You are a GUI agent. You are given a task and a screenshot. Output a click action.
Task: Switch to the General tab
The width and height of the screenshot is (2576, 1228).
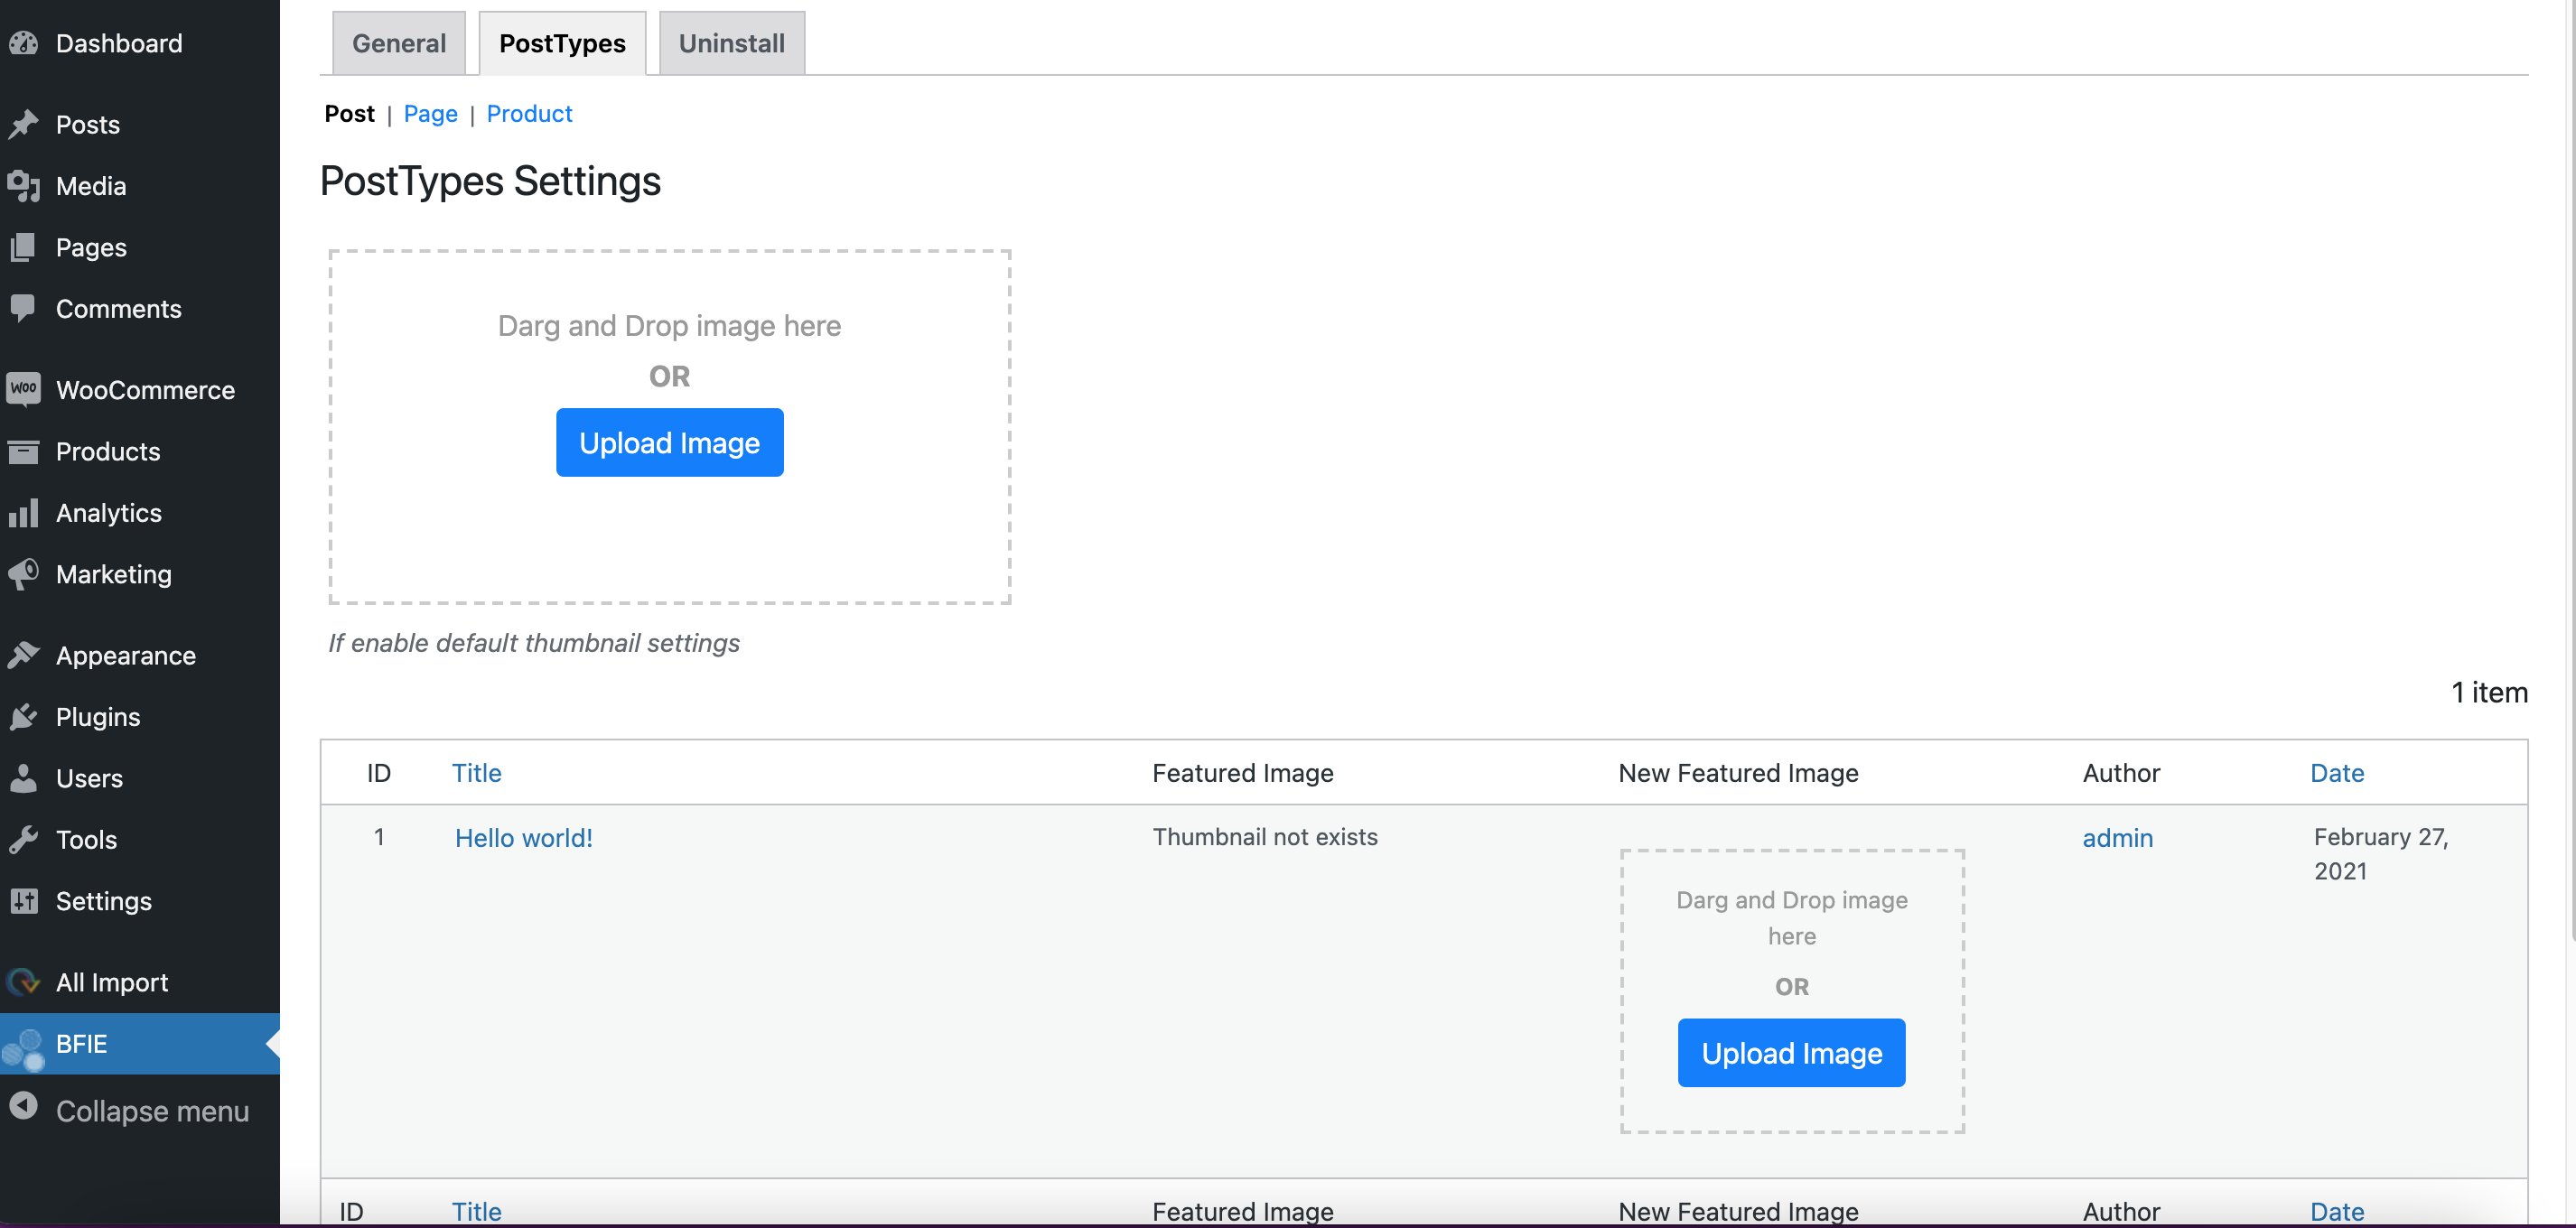point(398,43)
